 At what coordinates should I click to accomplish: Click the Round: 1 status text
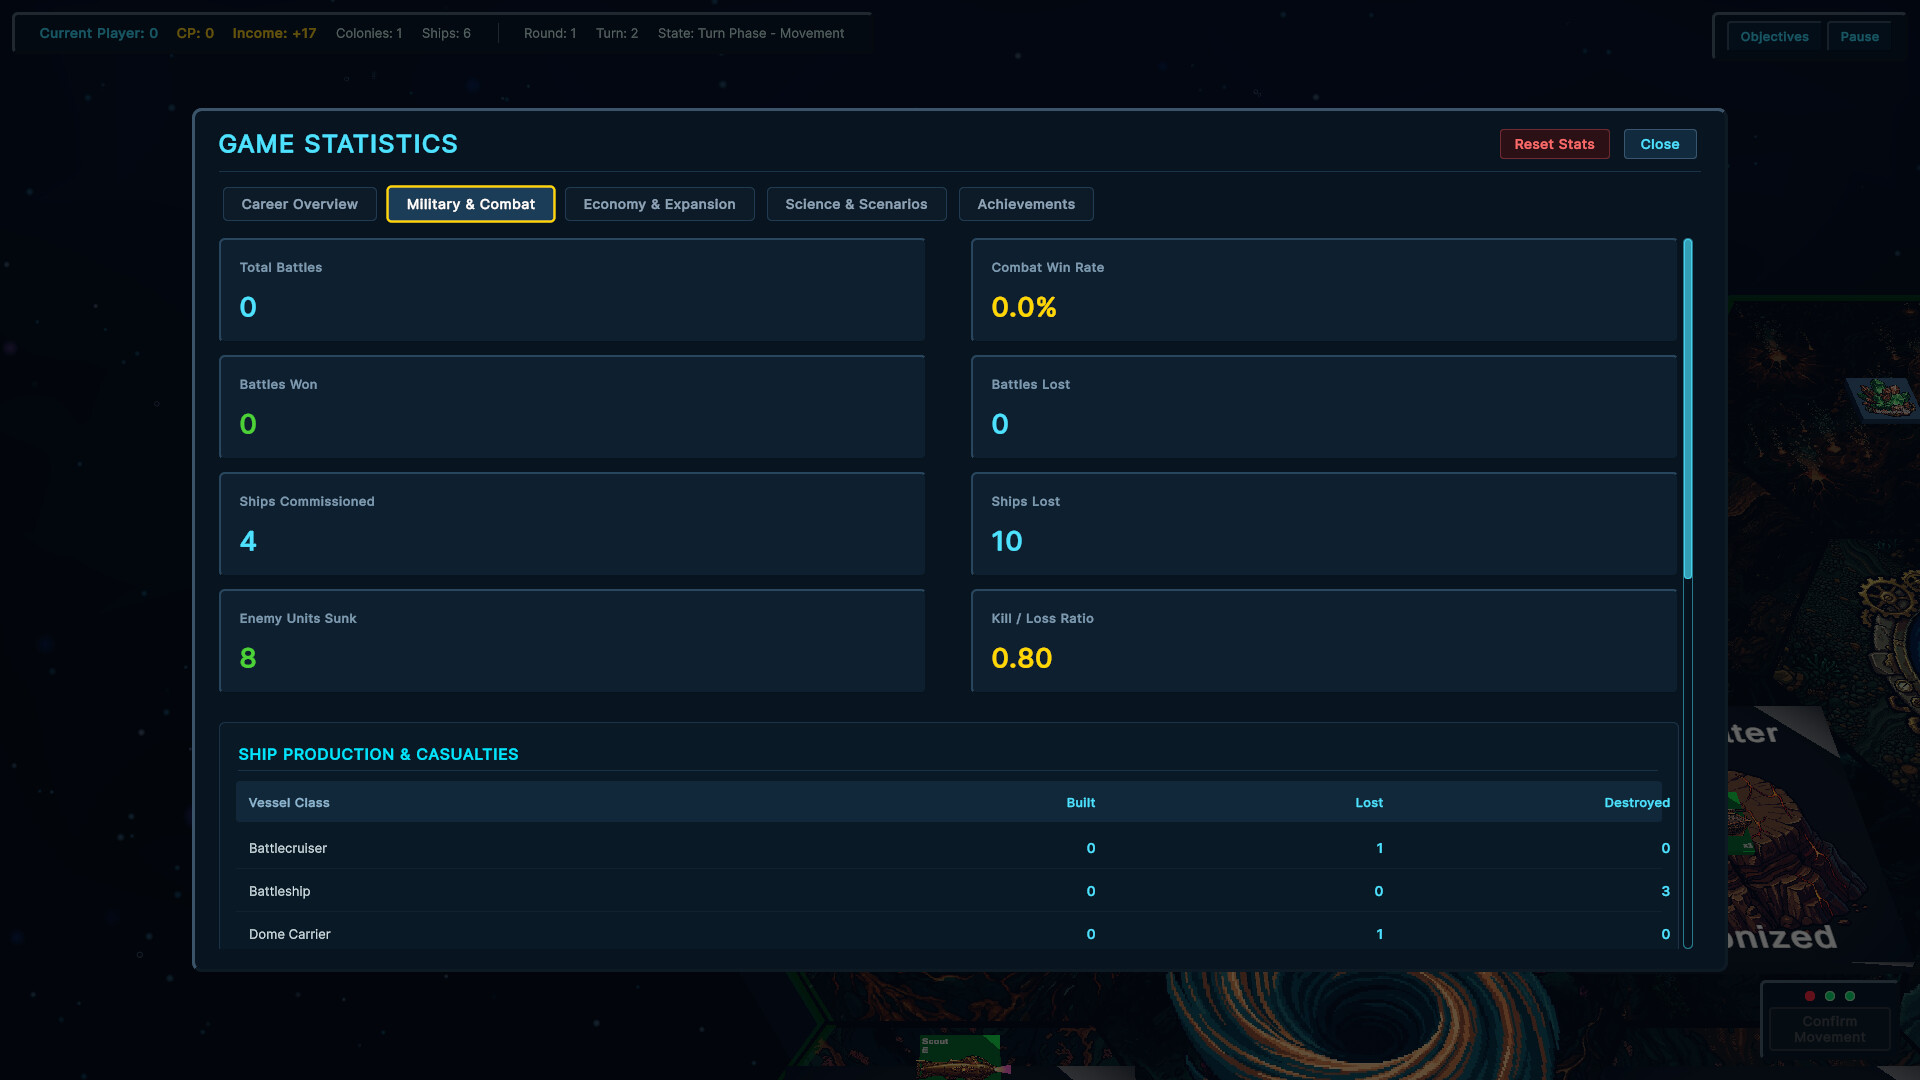point(550,33)
